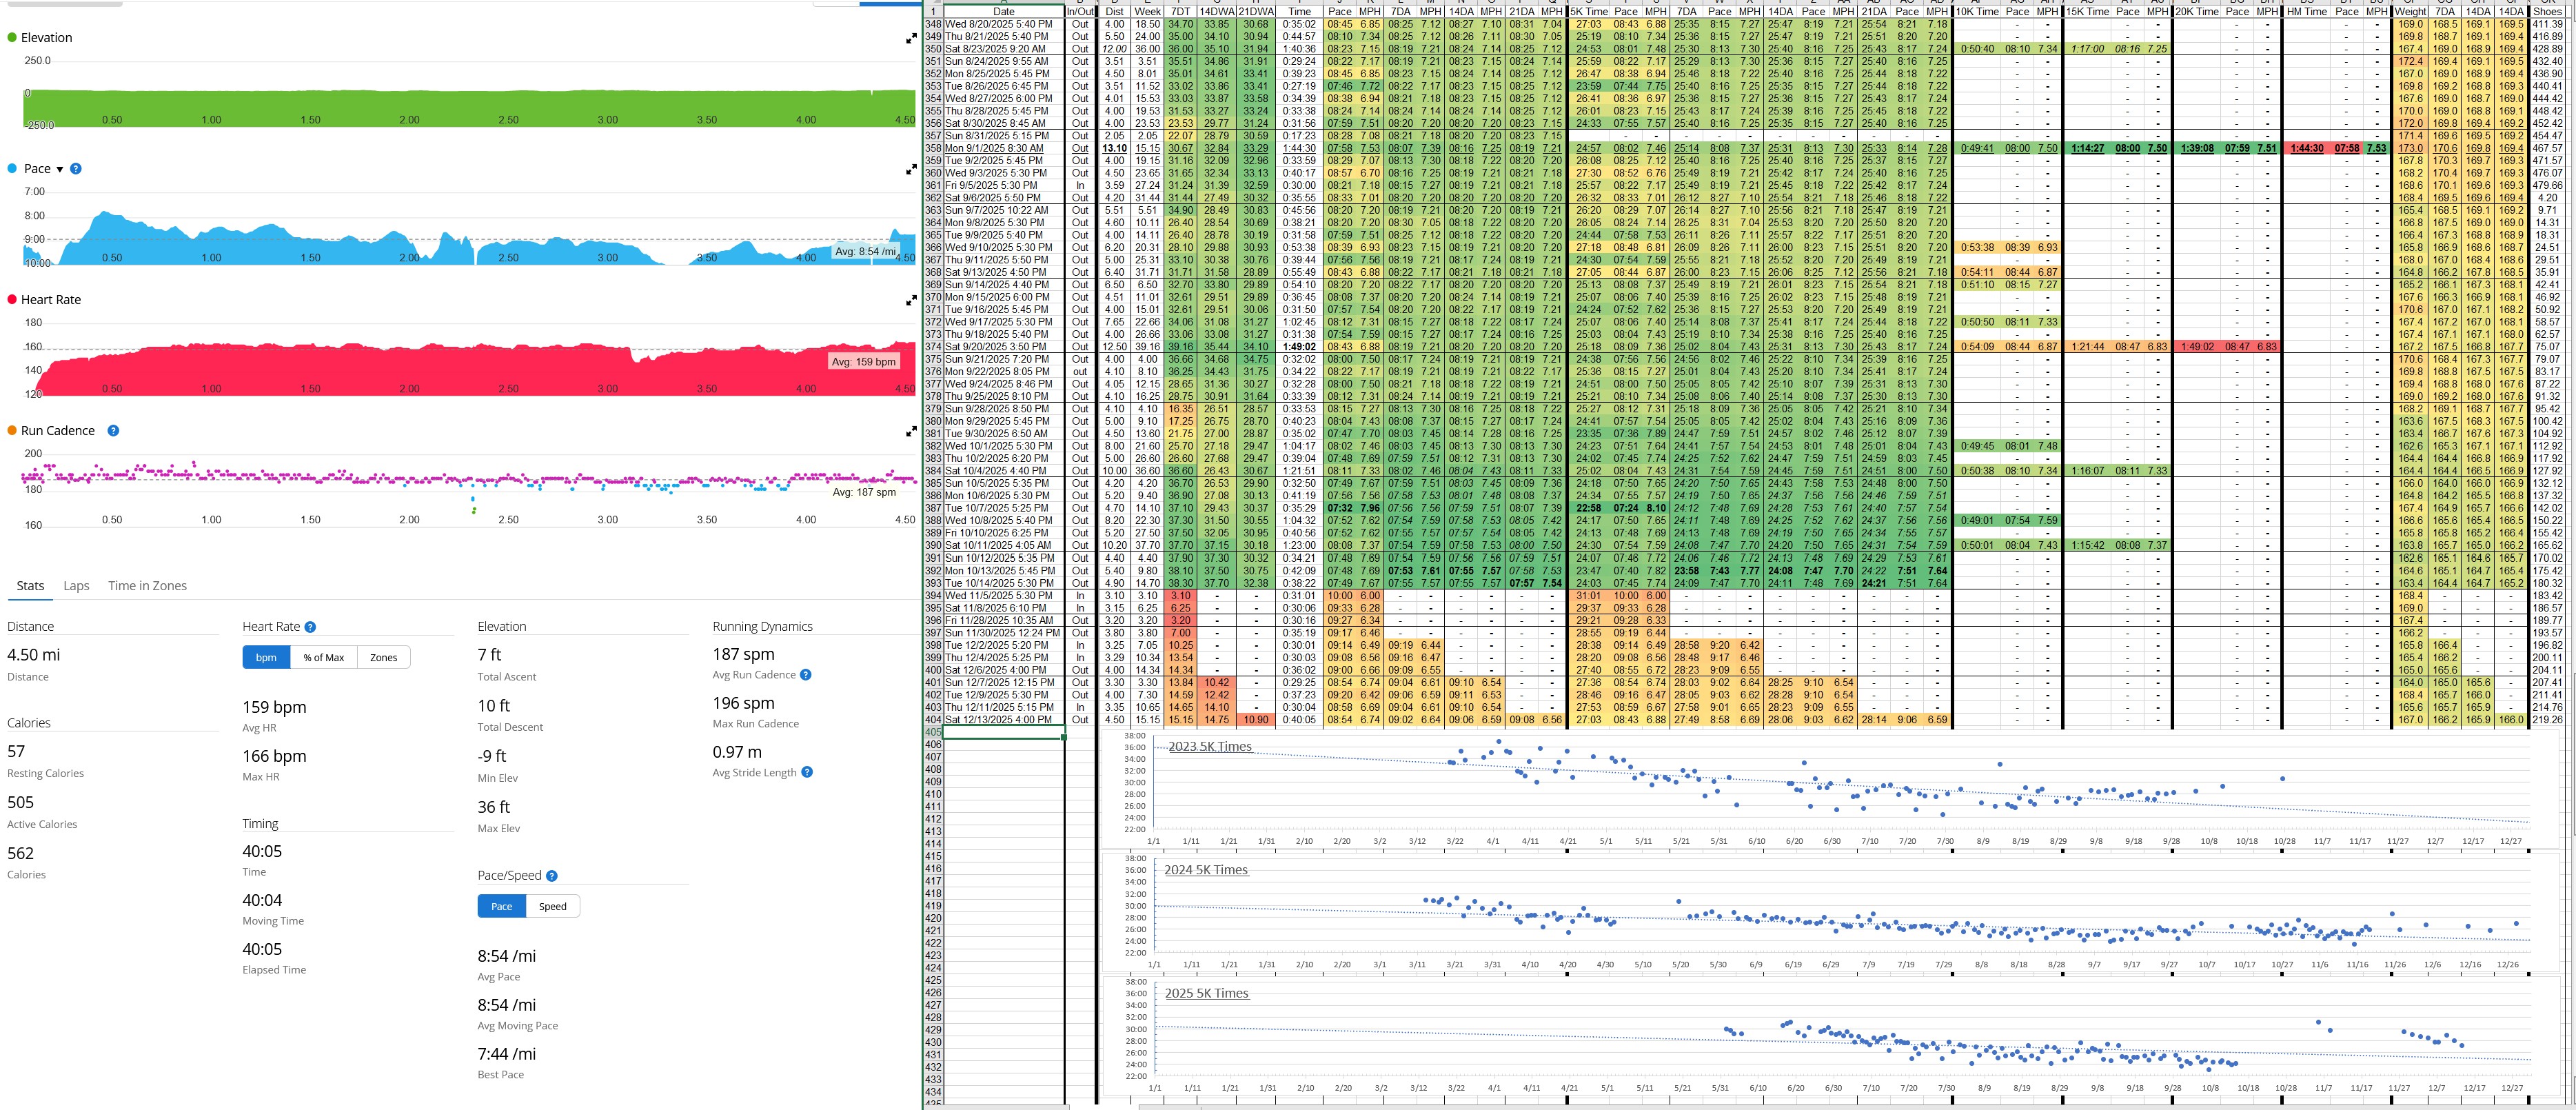This screenshot has width=2576, height=1110.
Task: Toggle Pace/Speed stats to Speed
Action: tap(552, 907)
